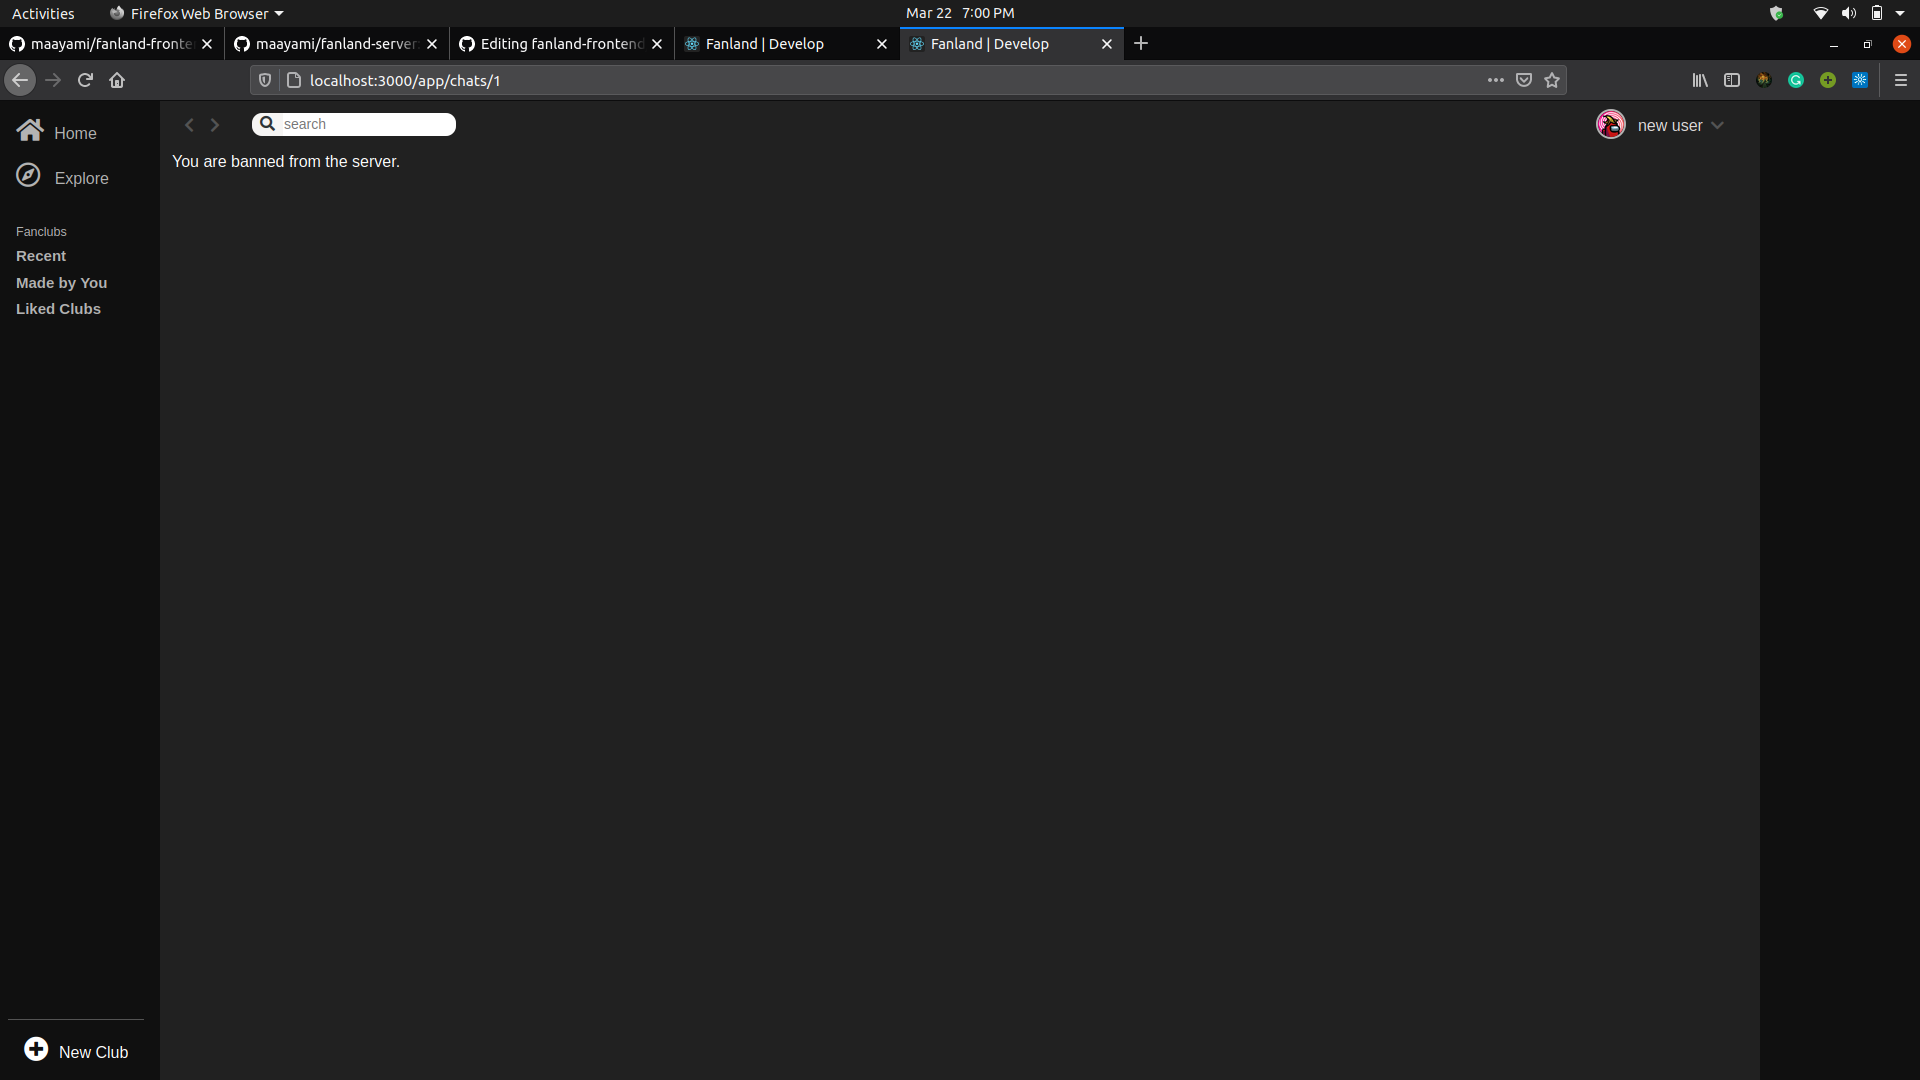Select the Home icon in the sidebar

point(30,129)
